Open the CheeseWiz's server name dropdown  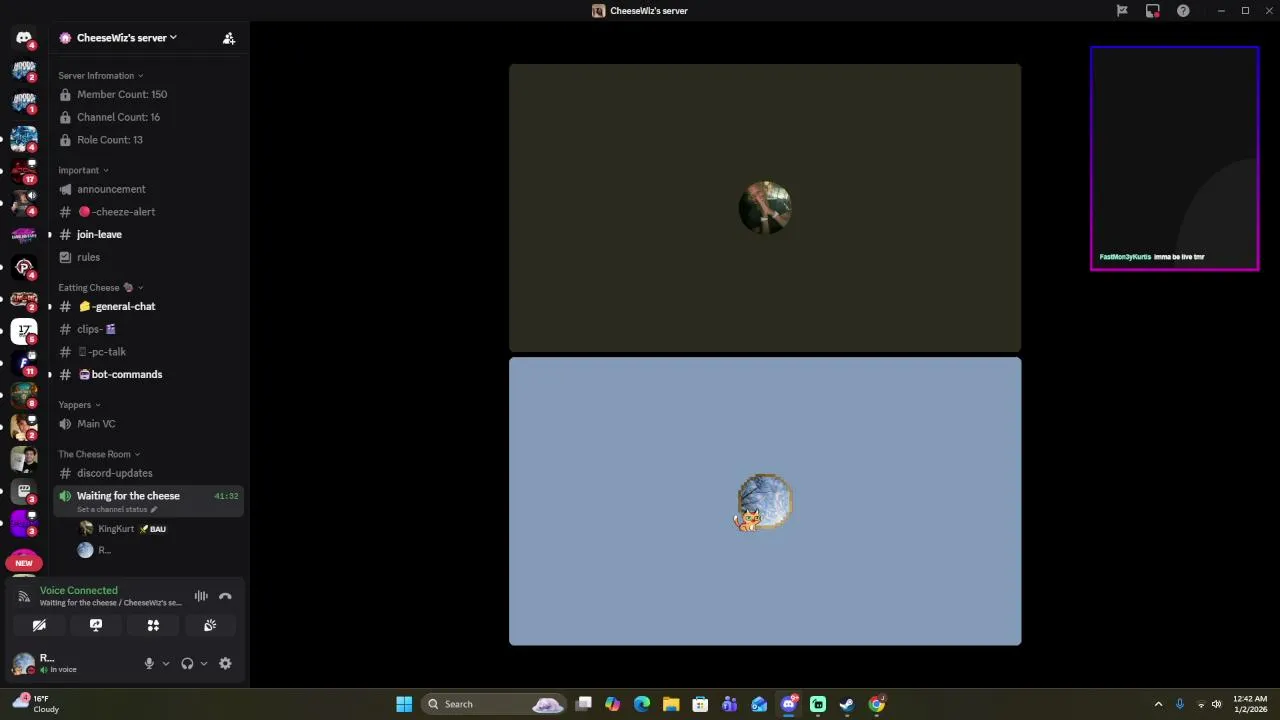pos(127,38)
